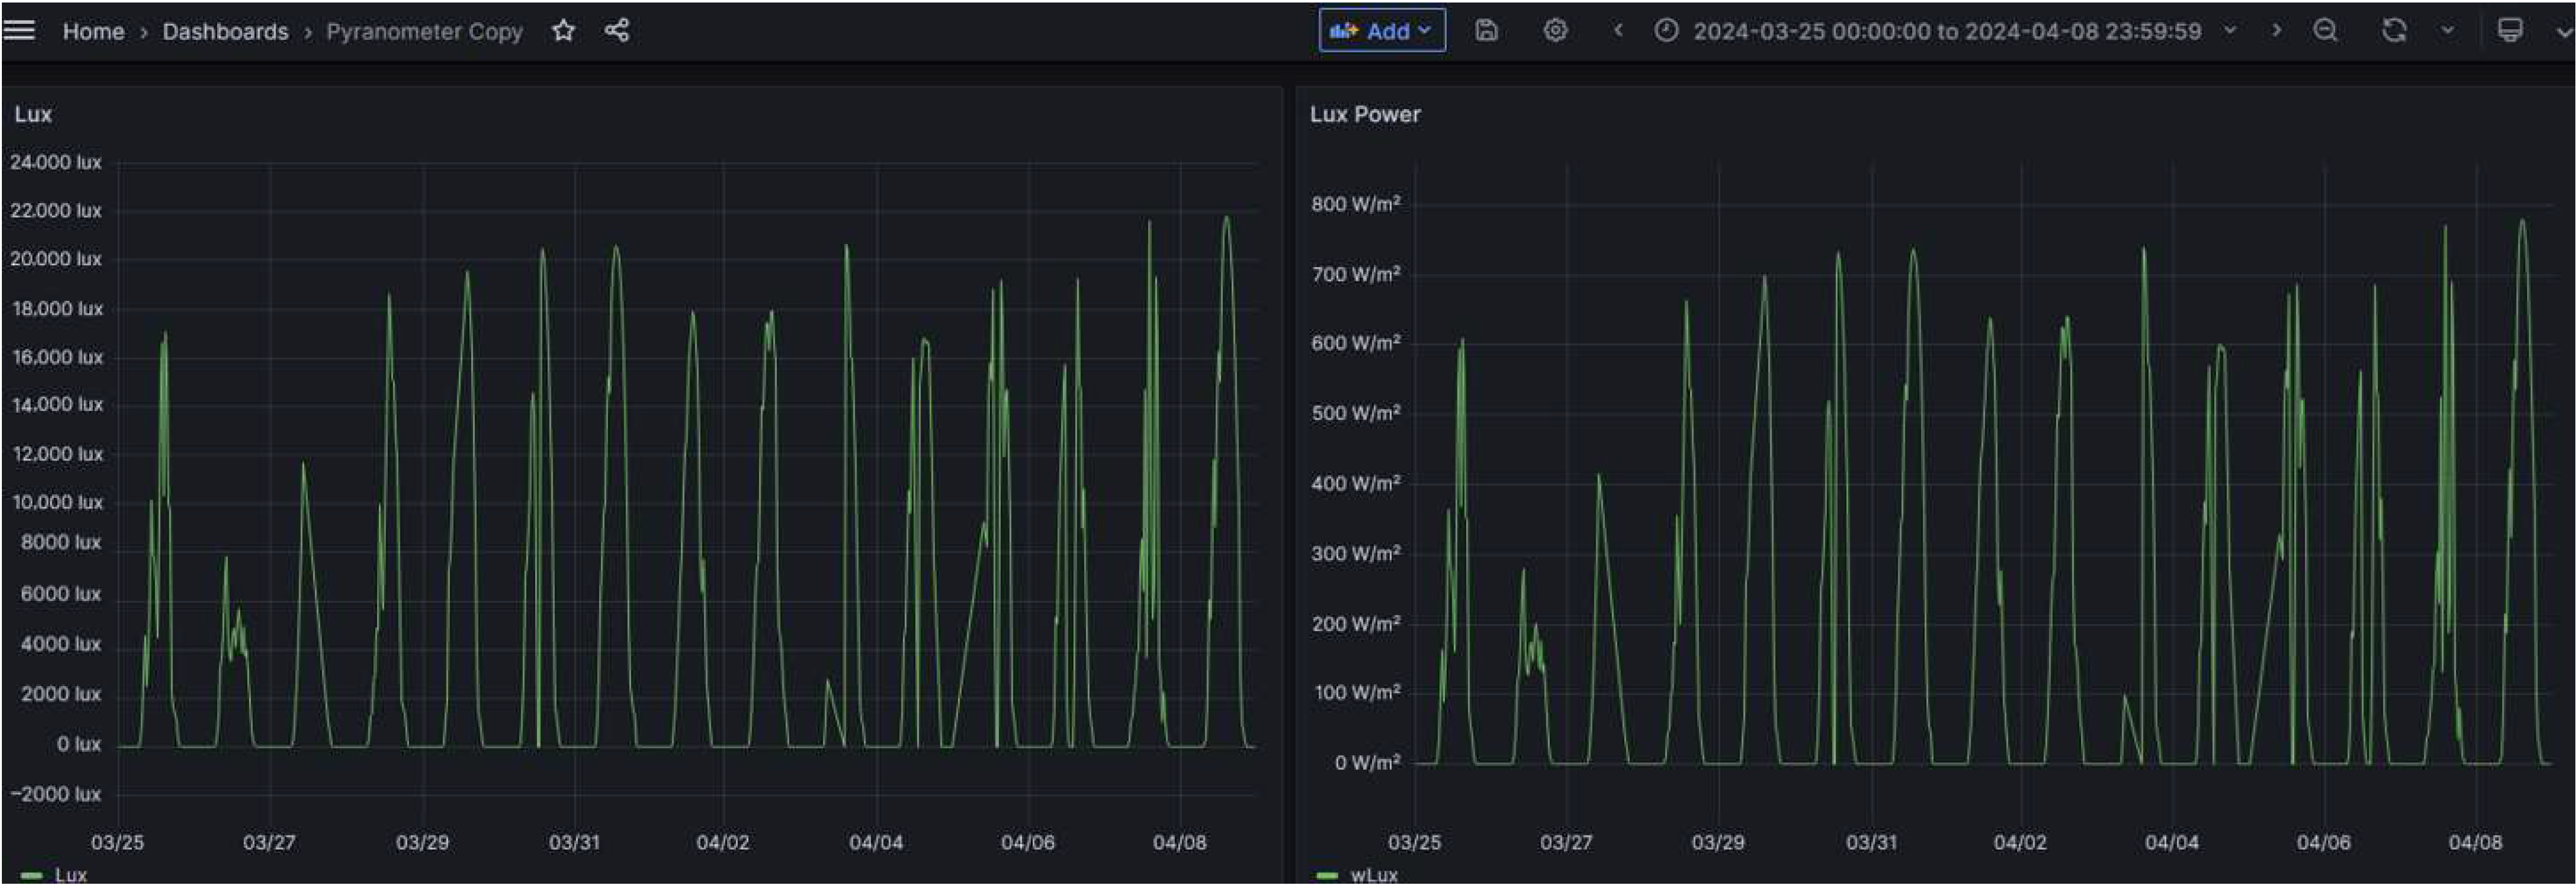Save the dashboard with disk icon
The image size is (2576, 885).
point(1486,30)
